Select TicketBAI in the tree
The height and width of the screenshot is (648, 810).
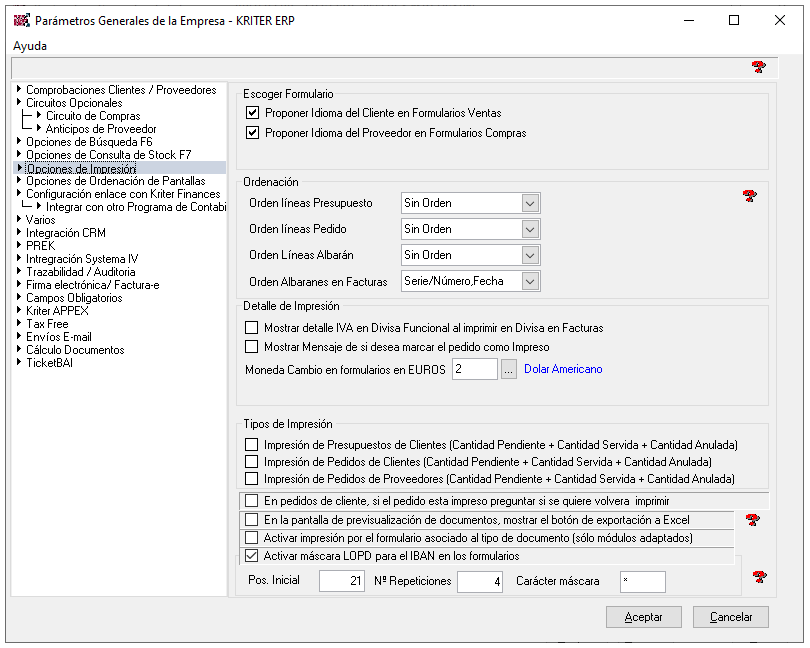click(49, 363)
